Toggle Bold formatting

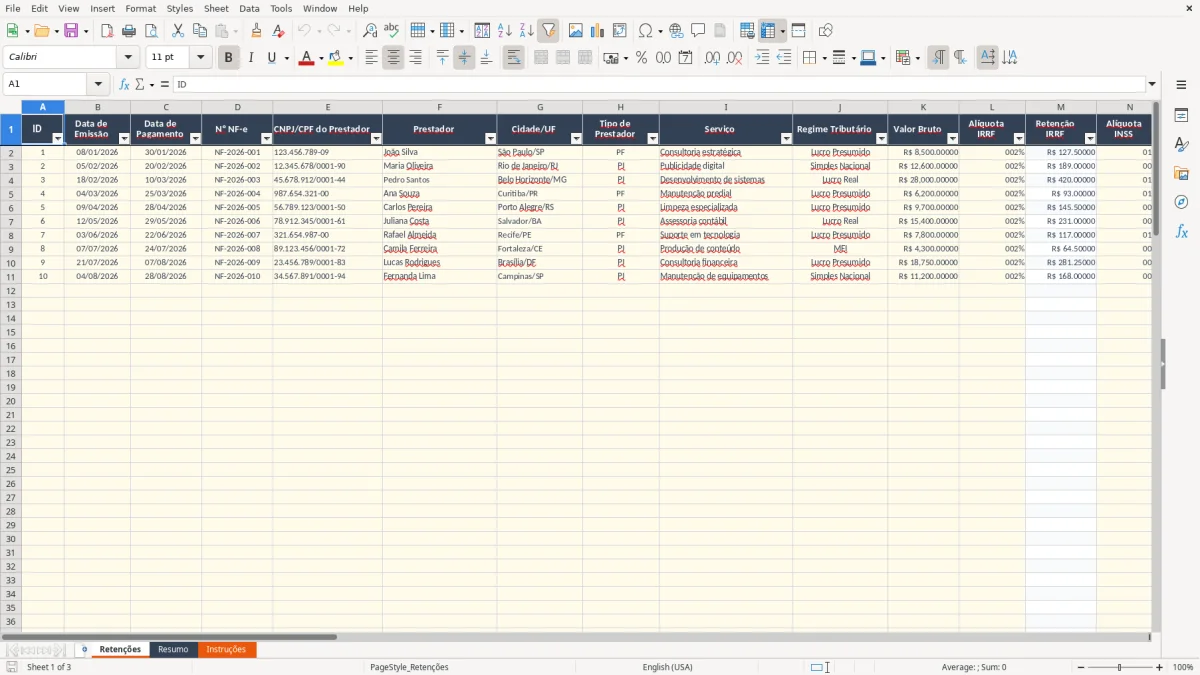pos(229,58)
